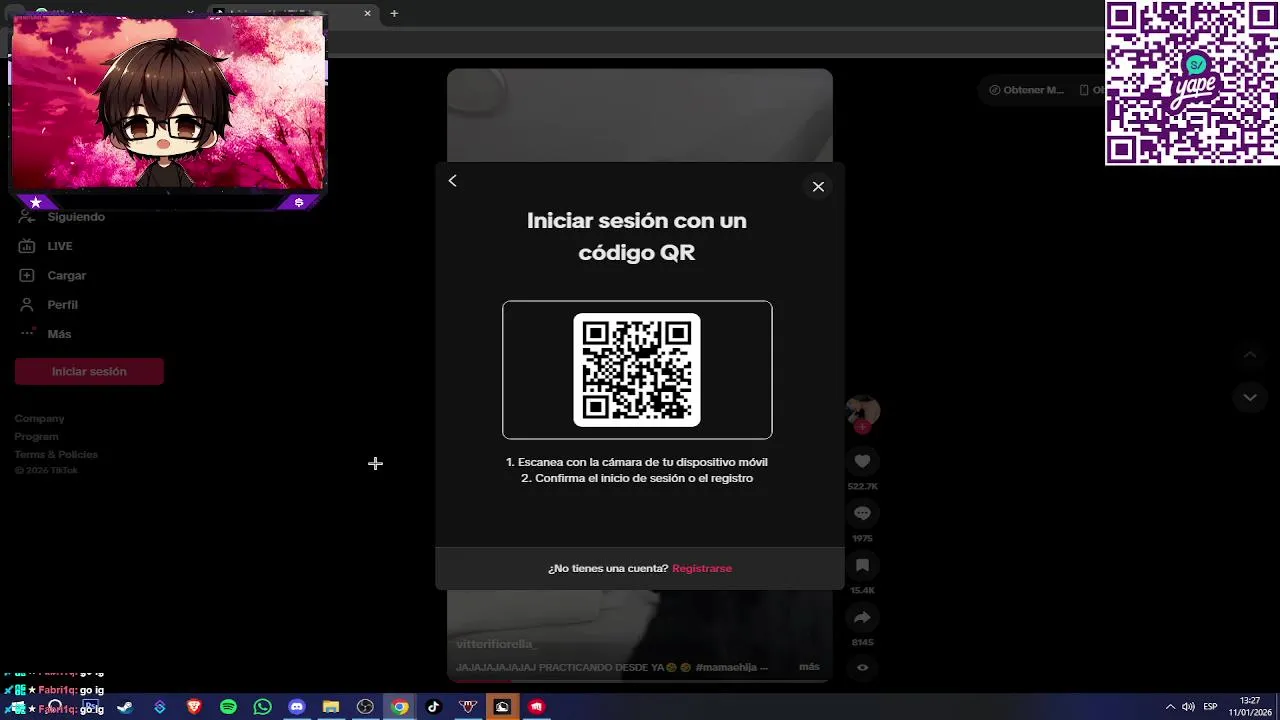
Task: Open the vitterifiorella_ creator username
Action: coord(497,645)
